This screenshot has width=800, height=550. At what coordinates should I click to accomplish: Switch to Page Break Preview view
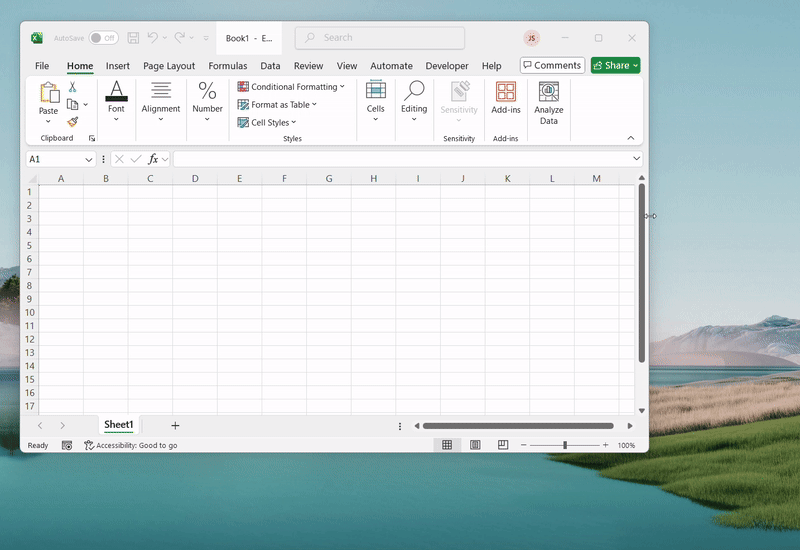tap(503, 445)
